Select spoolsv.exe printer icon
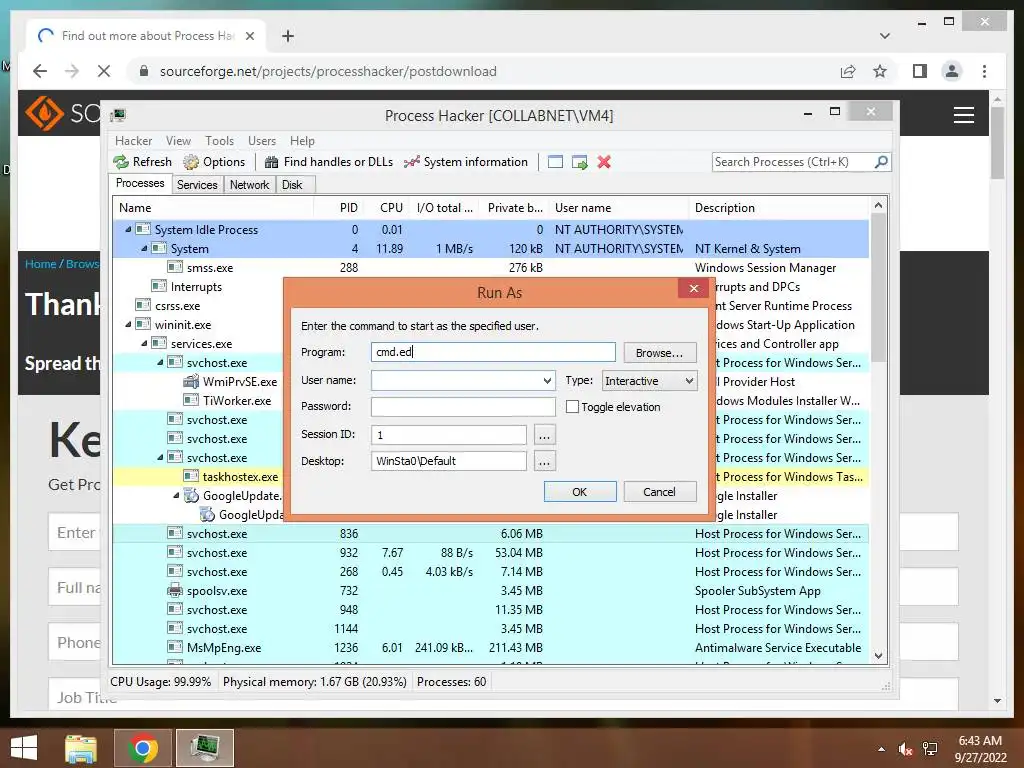 [174, 590]
